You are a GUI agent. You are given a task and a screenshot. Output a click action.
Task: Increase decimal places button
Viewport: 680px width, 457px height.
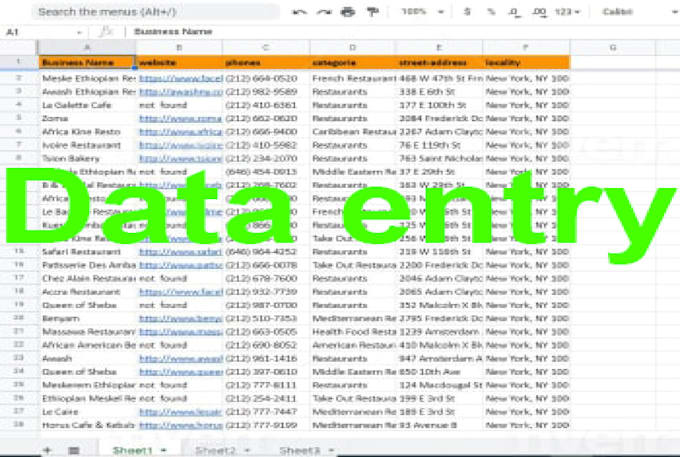point(539,12)
